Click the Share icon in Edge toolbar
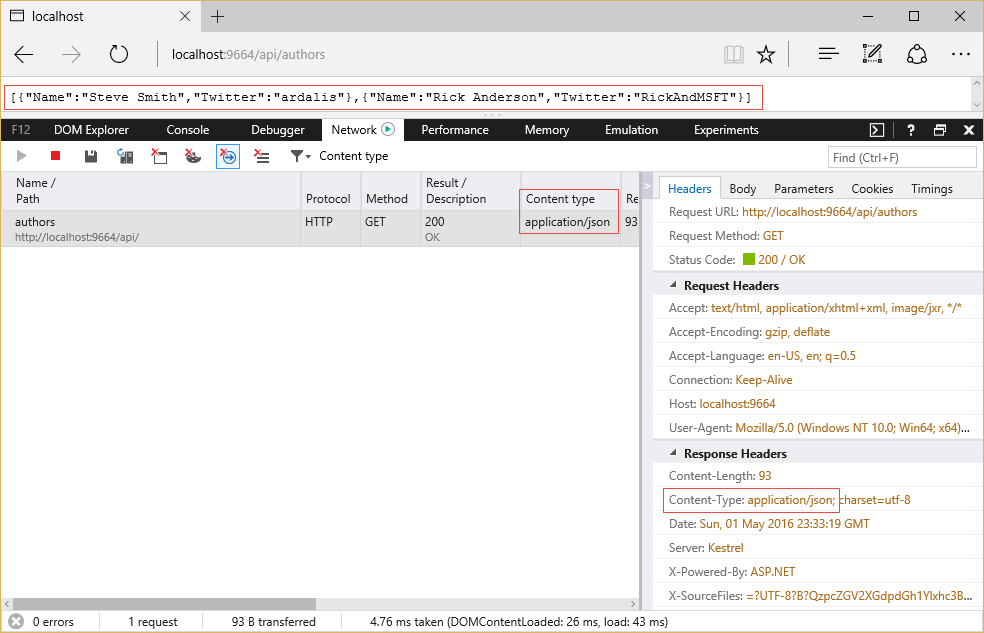This screenshot has height=633, width=984. coord(917,54)
